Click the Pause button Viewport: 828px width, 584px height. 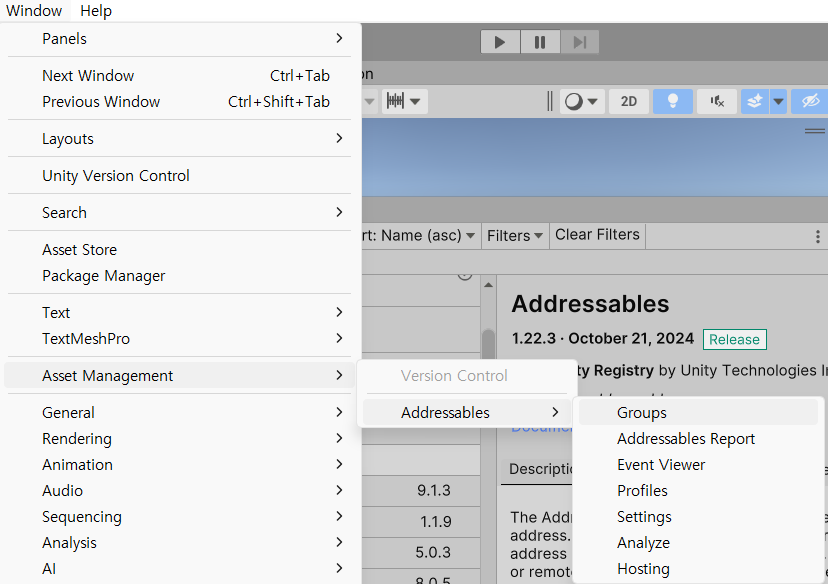tap(540, 42)
